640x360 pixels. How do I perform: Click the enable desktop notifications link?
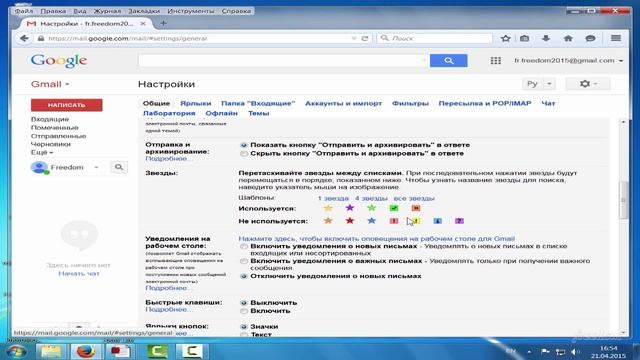(x=376, y=239)
